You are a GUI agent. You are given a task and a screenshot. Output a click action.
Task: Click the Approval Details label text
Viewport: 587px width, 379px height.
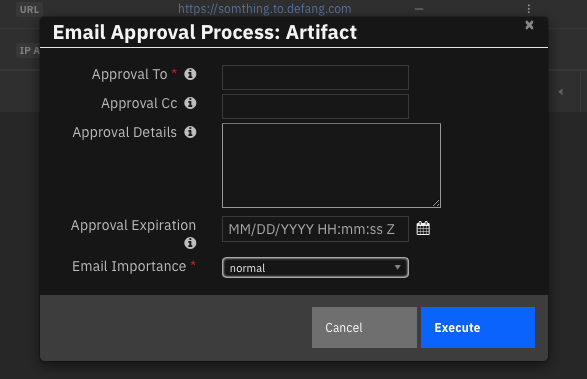point(125,132)
